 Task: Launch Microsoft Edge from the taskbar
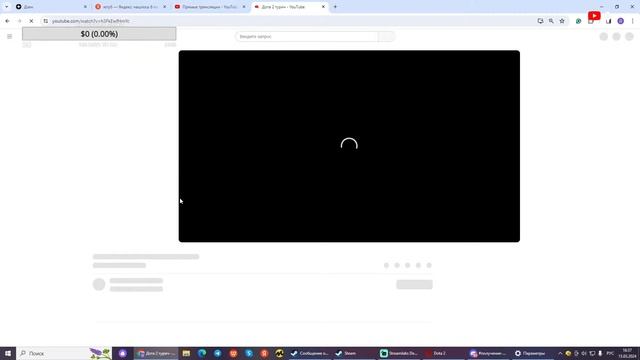pyautogui.click(x=202, y=353)
